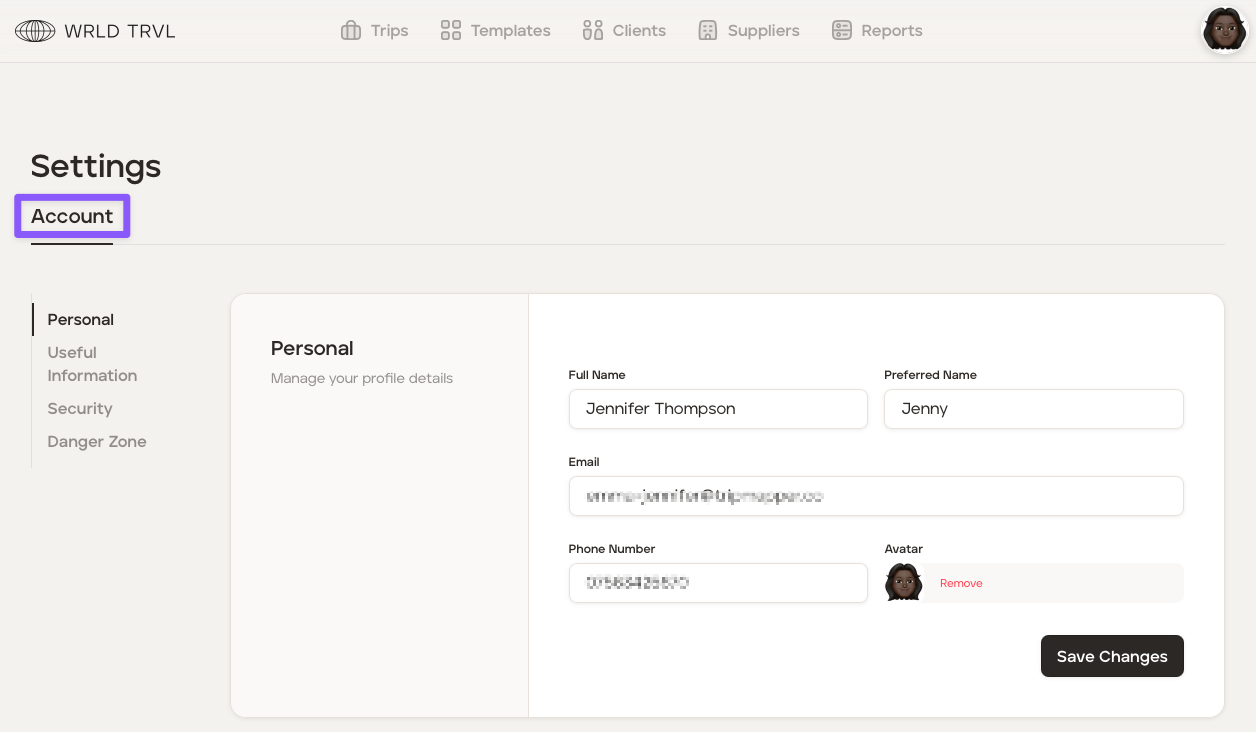Select the Phone Number input field
This screenshot has height=732, width=1256.
point(718,583)
